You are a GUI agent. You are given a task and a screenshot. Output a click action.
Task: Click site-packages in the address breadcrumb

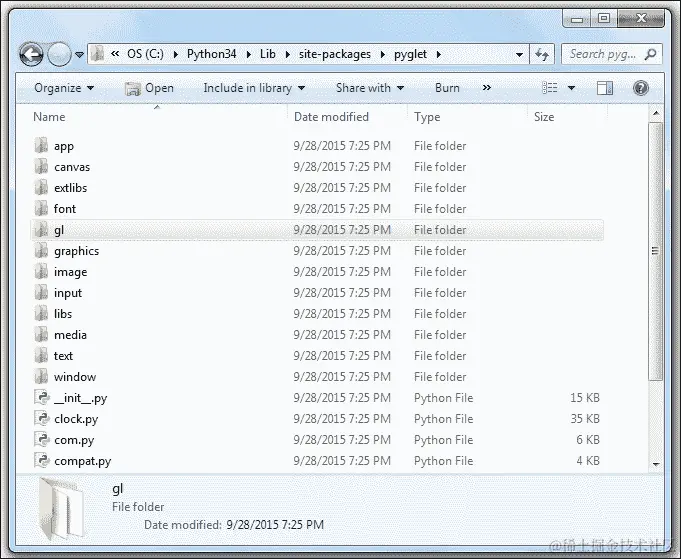tap(335, 54)
